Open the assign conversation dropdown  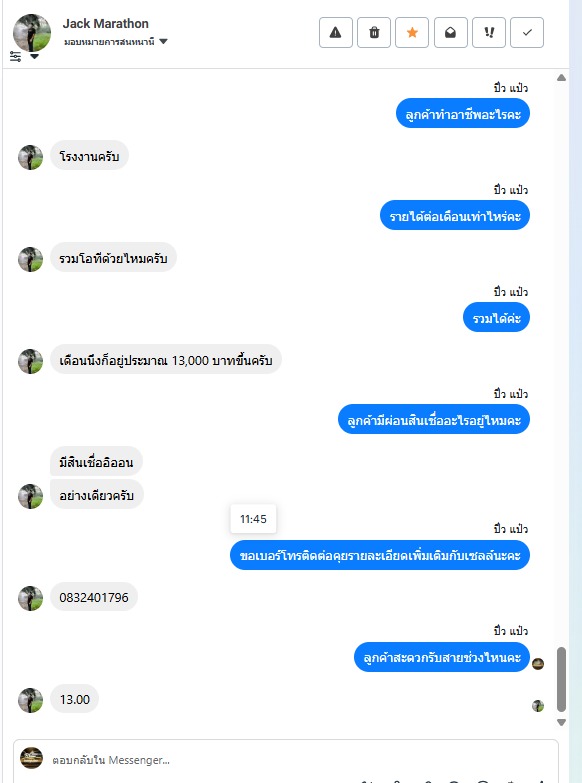pyautogui.click(x=115, y=41)
